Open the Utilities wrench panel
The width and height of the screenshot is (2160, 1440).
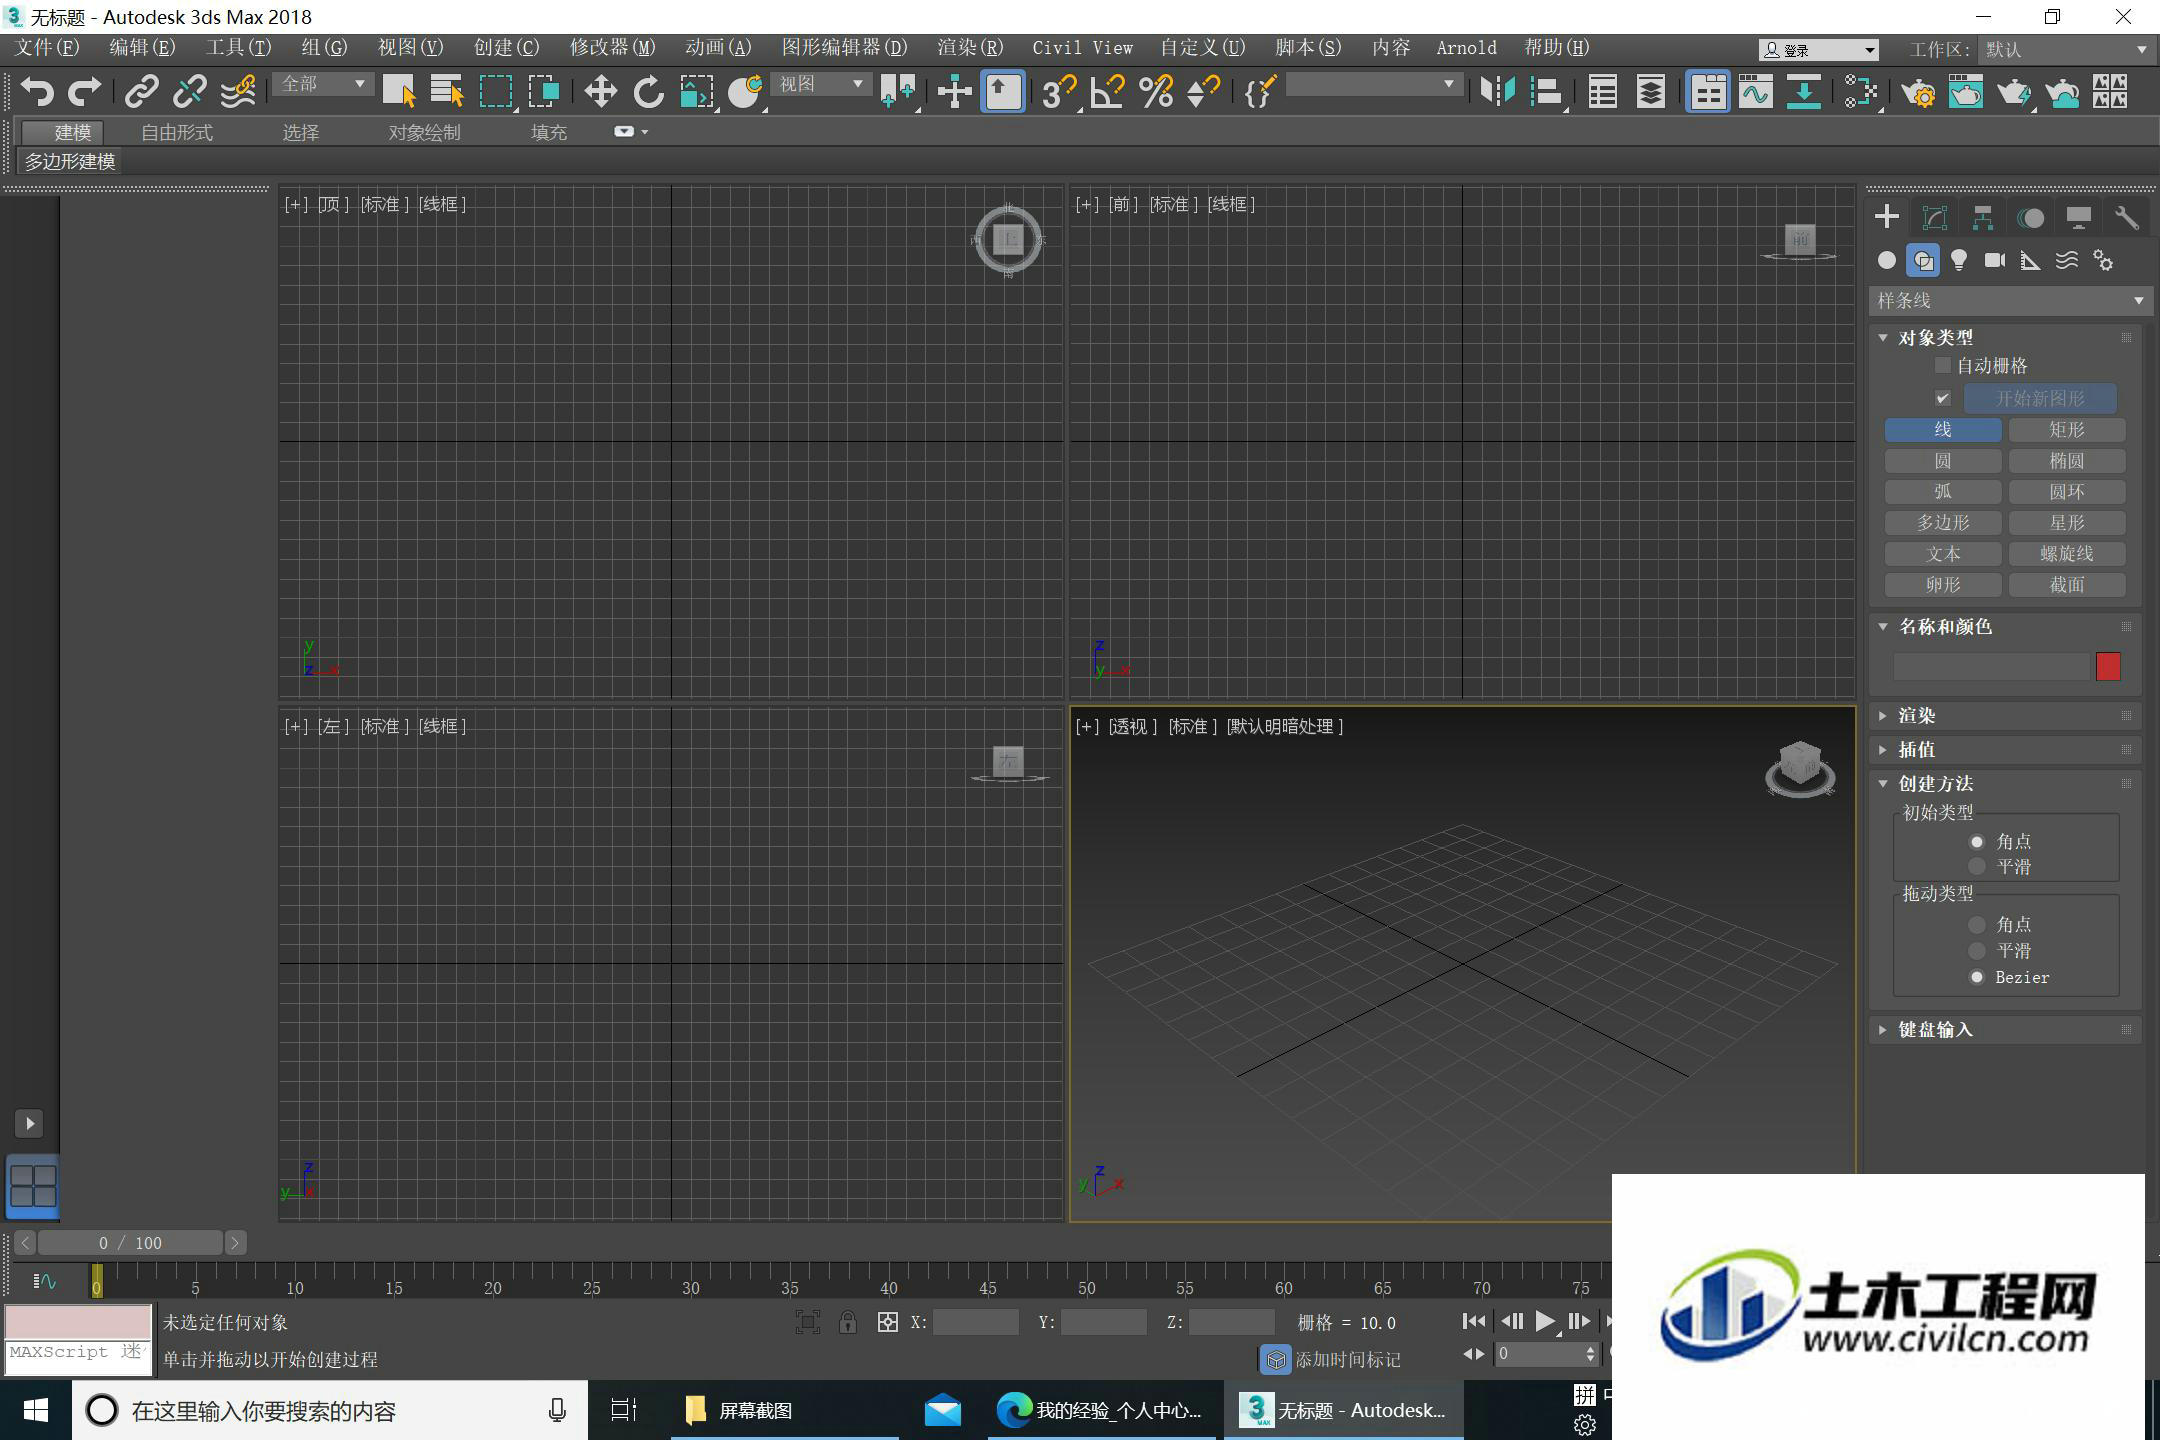point(2126,218)
